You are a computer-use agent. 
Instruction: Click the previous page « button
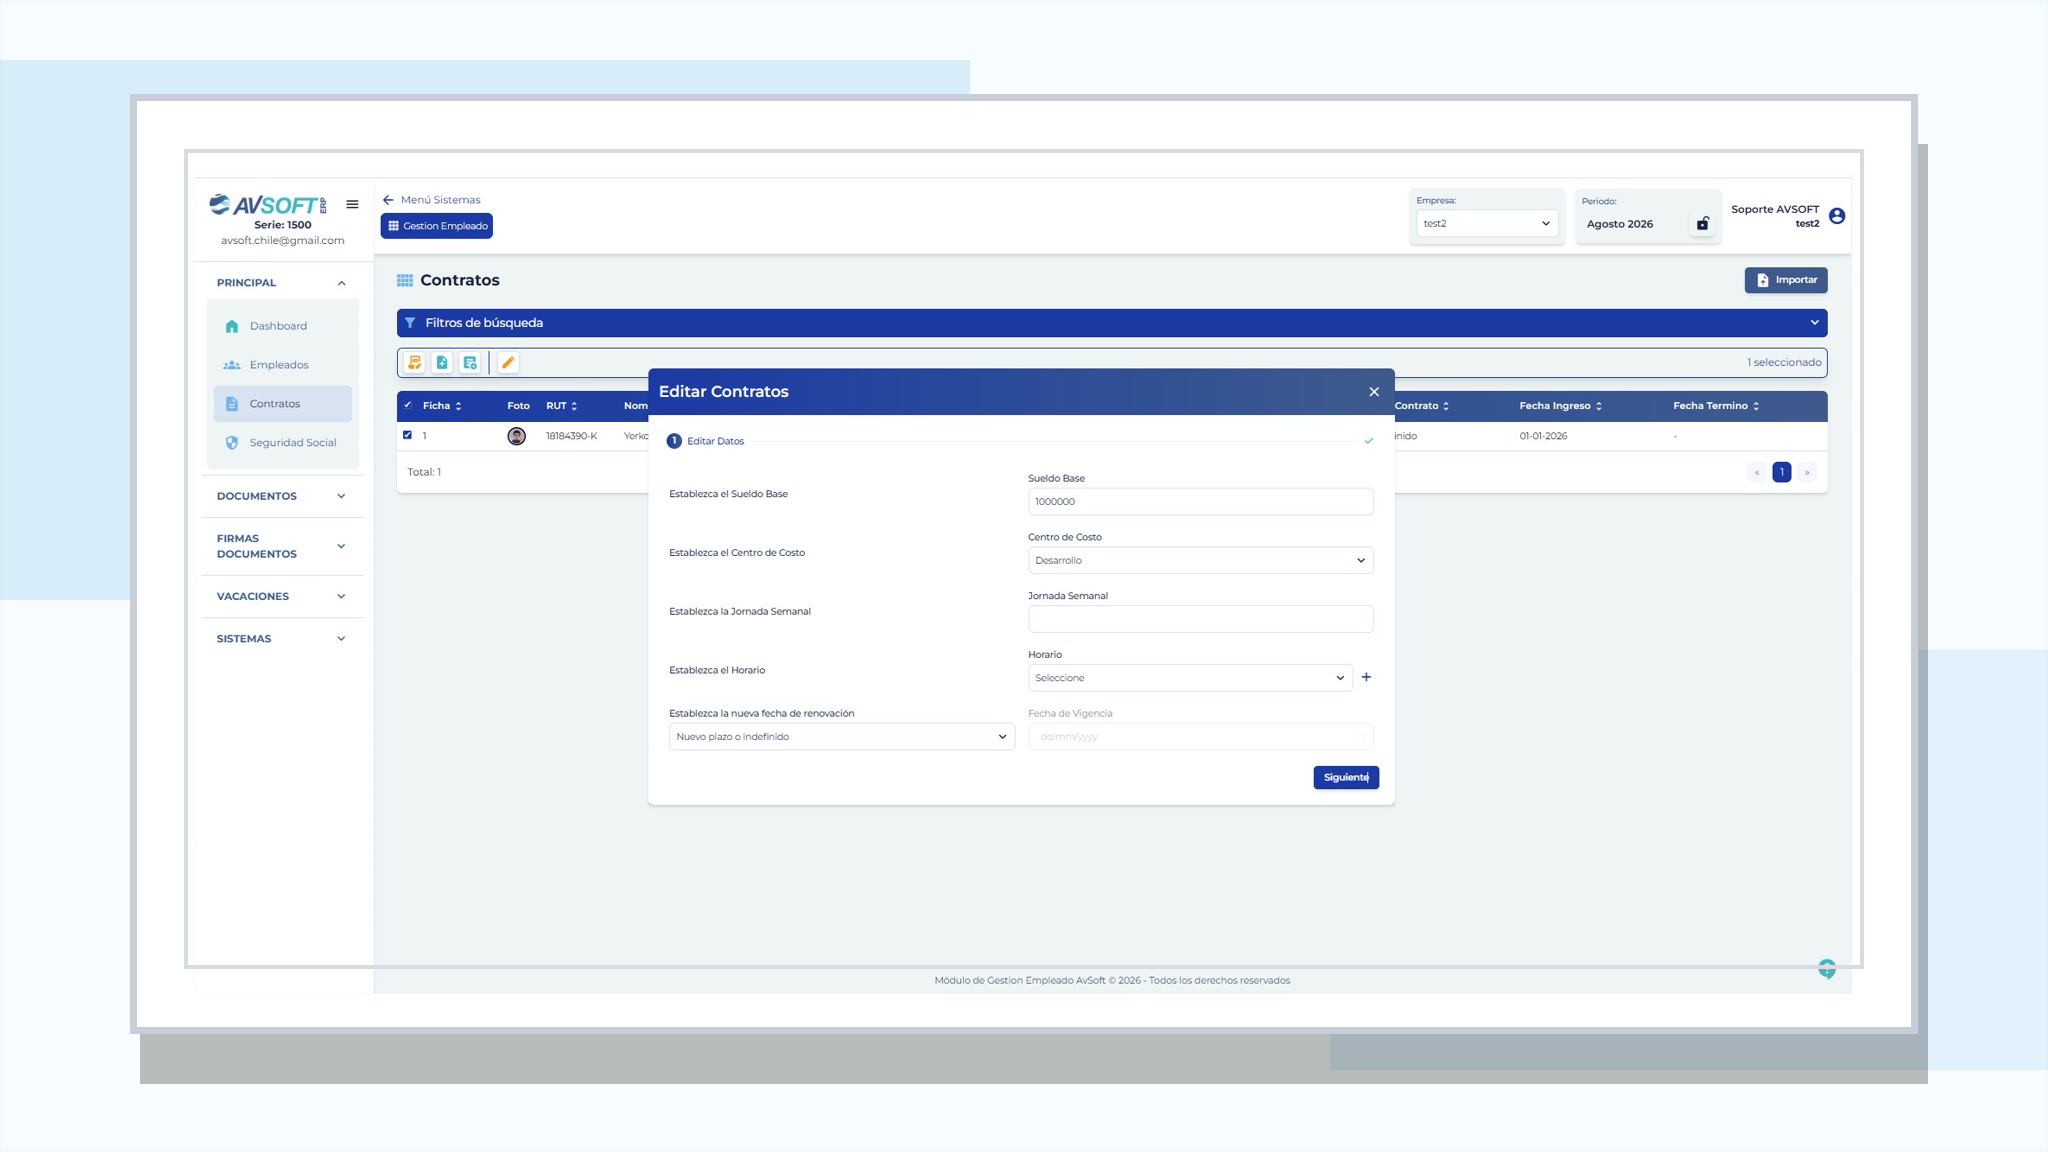tap(1757, 472)
